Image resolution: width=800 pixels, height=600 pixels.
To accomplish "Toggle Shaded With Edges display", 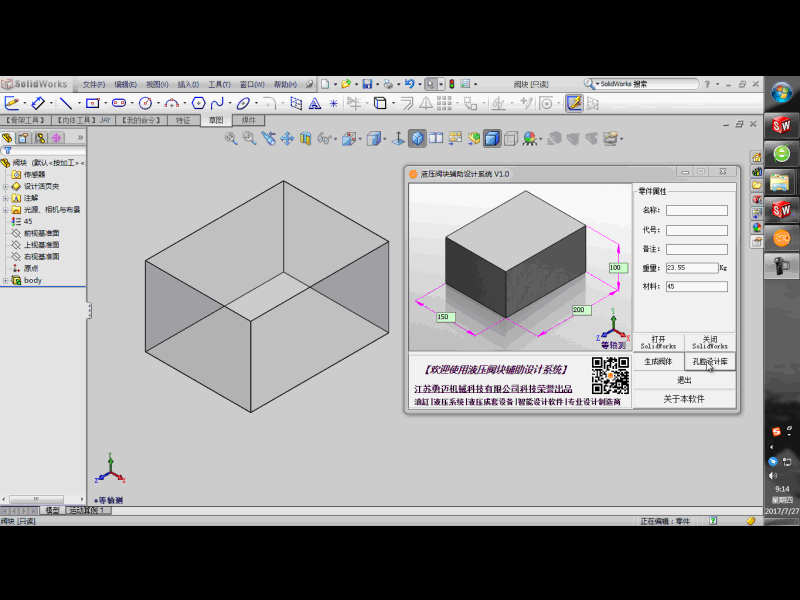I will coord(492,138).
